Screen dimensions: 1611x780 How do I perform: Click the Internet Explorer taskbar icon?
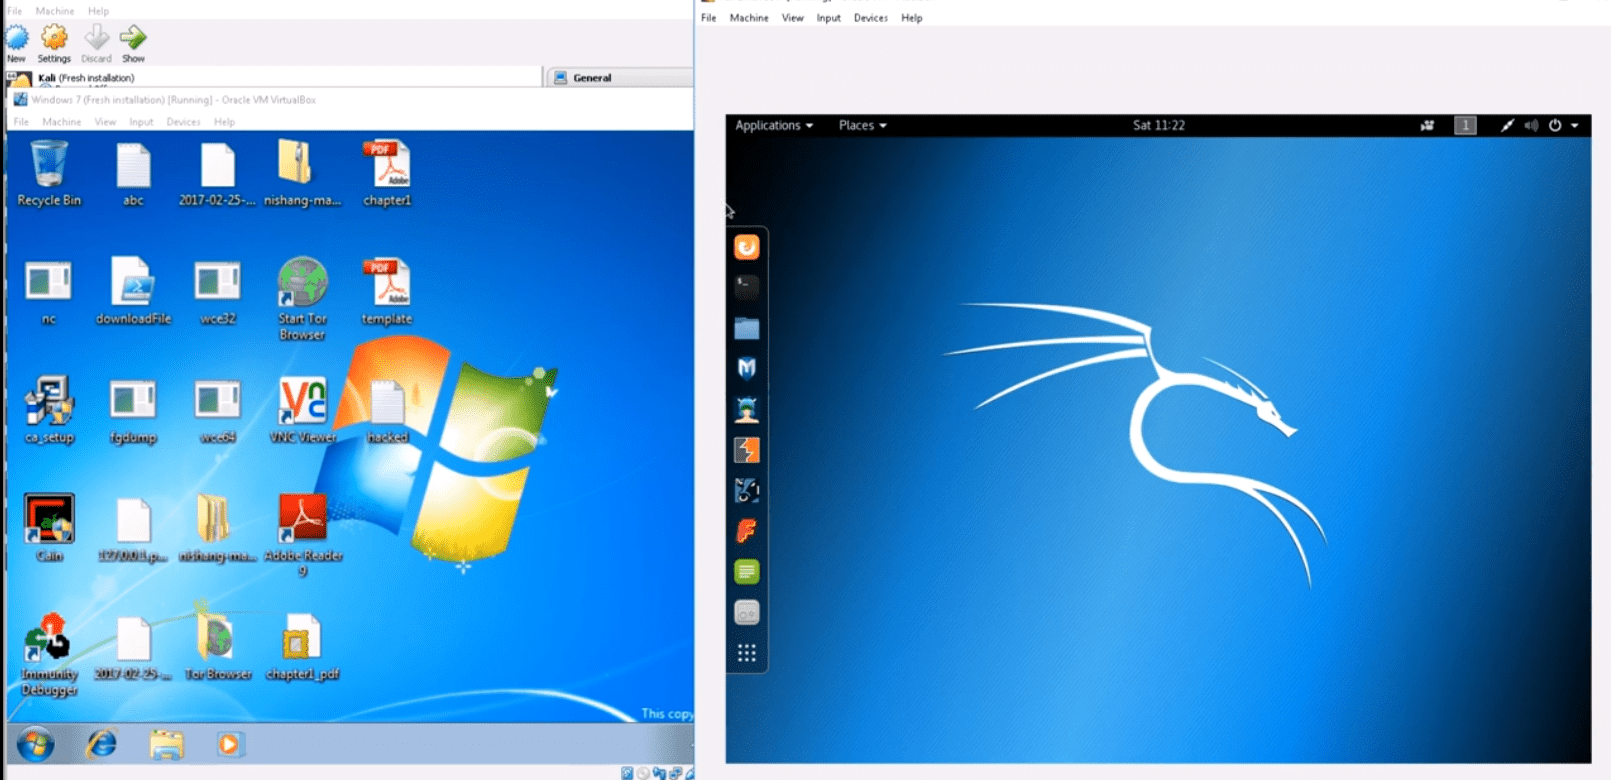tap(101, 744)
